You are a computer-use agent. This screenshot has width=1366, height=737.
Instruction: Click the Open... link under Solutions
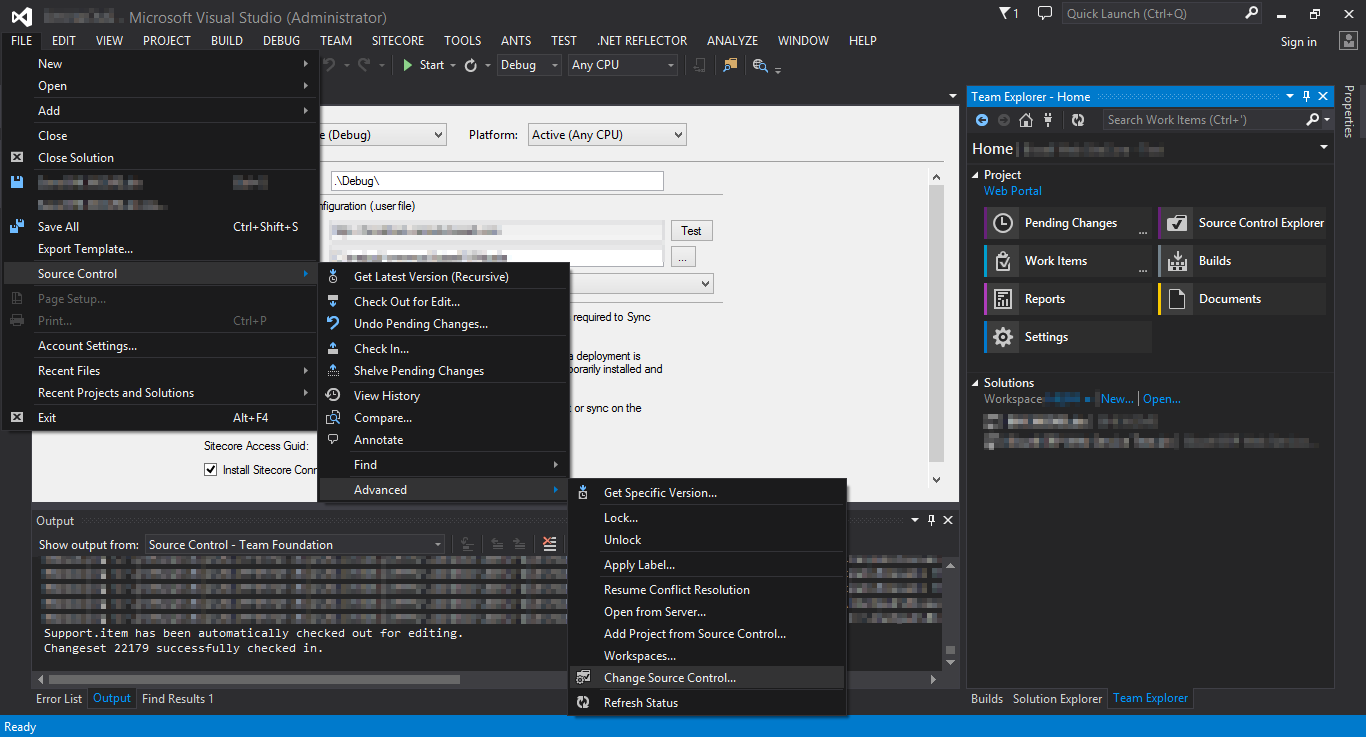tap(1162, 399)
